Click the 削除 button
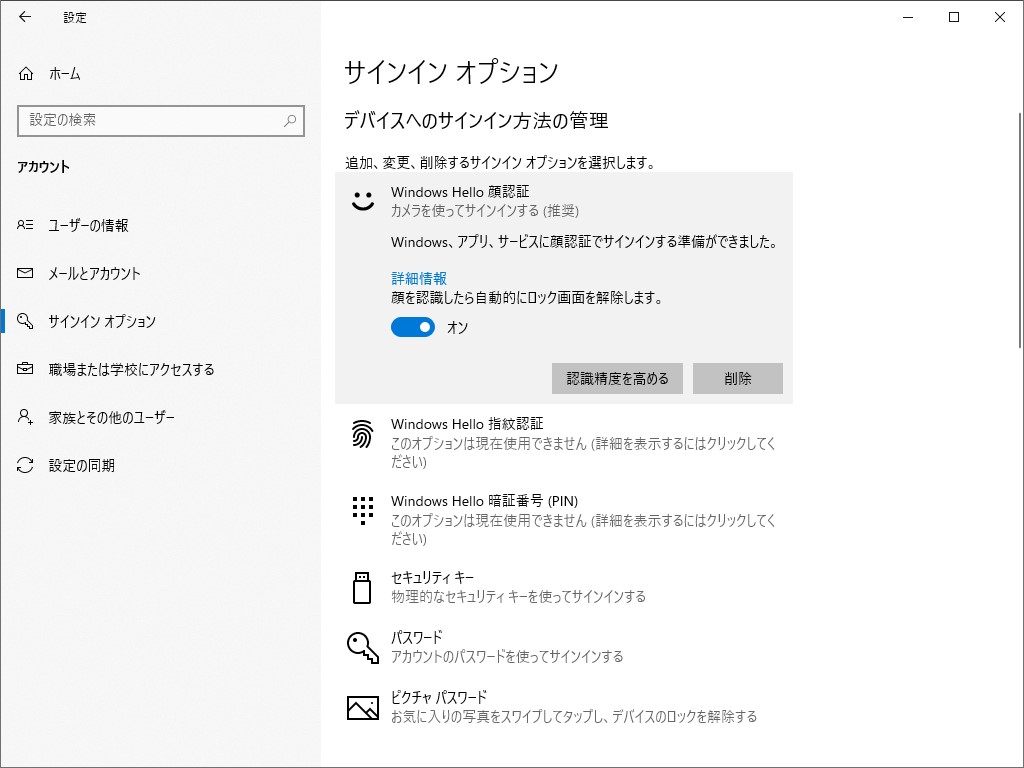Image resolution: width=1024 pixels, height=768 pixels. (737, 378)
